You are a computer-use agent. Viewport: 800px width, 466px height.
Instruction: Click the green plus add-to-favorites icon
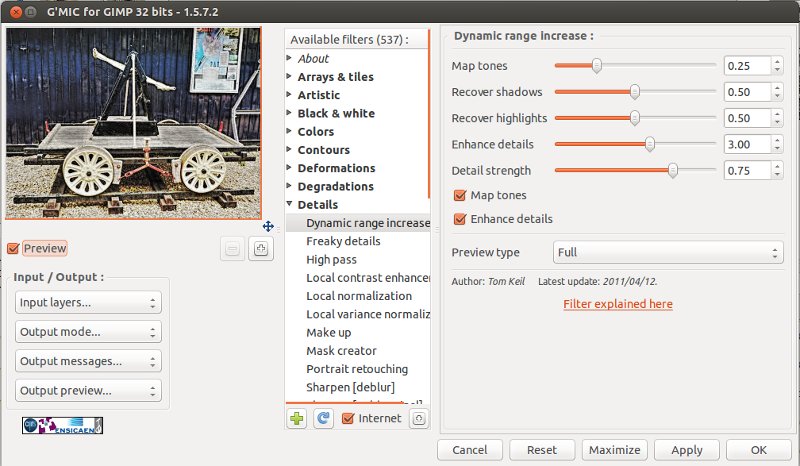[x=297, y=419]
